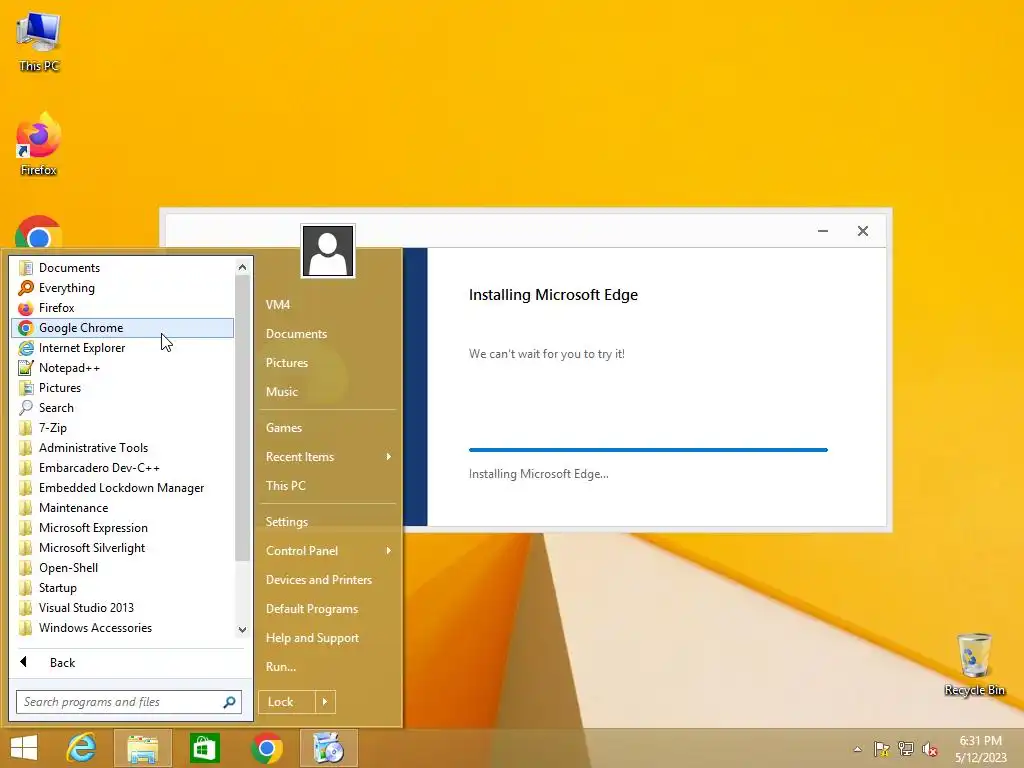Open Default Programs
1024x768 pixels.
(328, 609)
